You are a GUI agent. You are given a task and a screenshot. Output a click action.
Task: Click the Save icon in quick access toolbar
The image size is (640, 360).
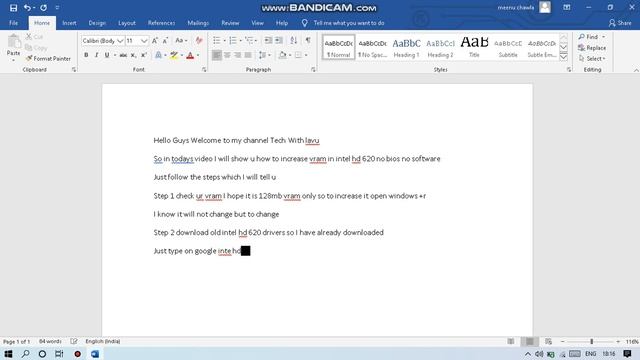pos(13,8)
